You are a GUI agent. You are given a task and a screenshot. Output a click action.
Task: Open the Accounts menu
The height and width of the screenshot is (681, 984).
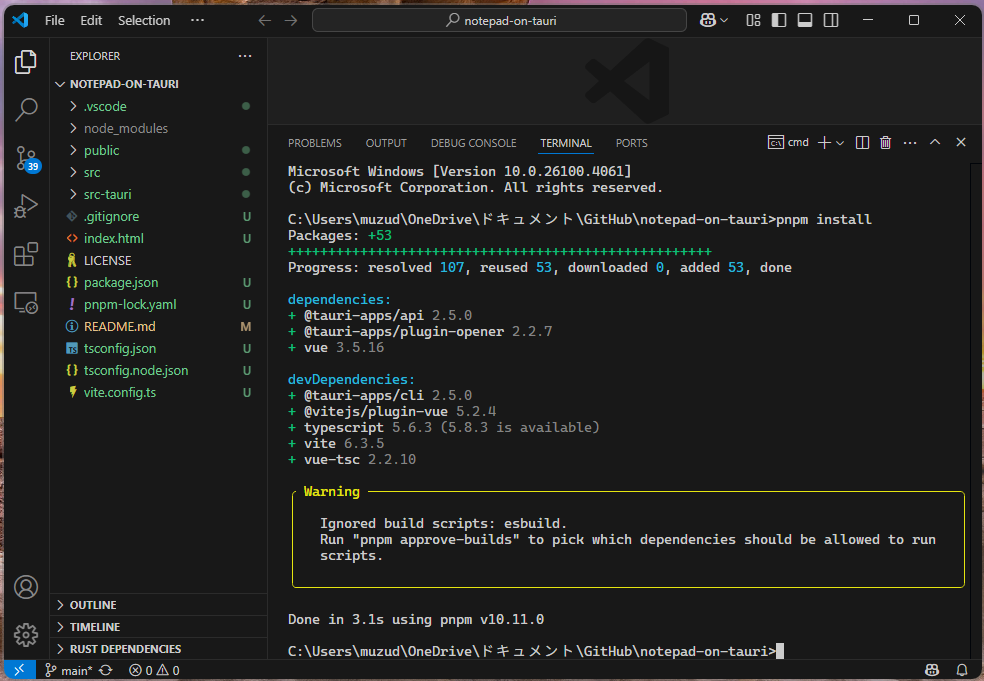(x=26, y=587)
